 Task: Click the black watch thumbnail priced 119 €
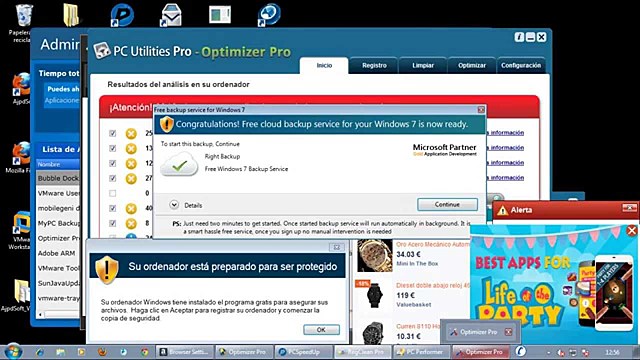374,295
